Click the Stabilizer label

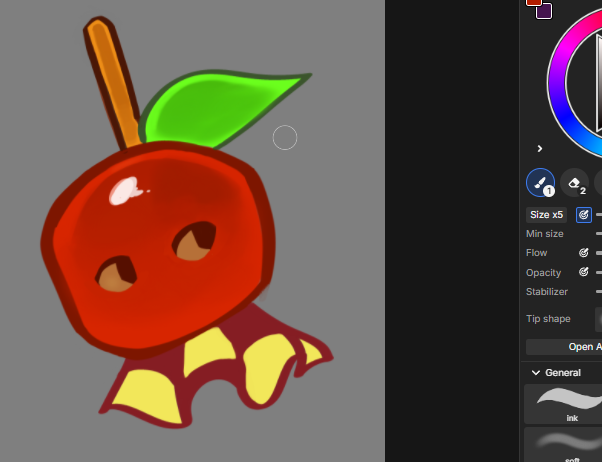tap(547, 291)
